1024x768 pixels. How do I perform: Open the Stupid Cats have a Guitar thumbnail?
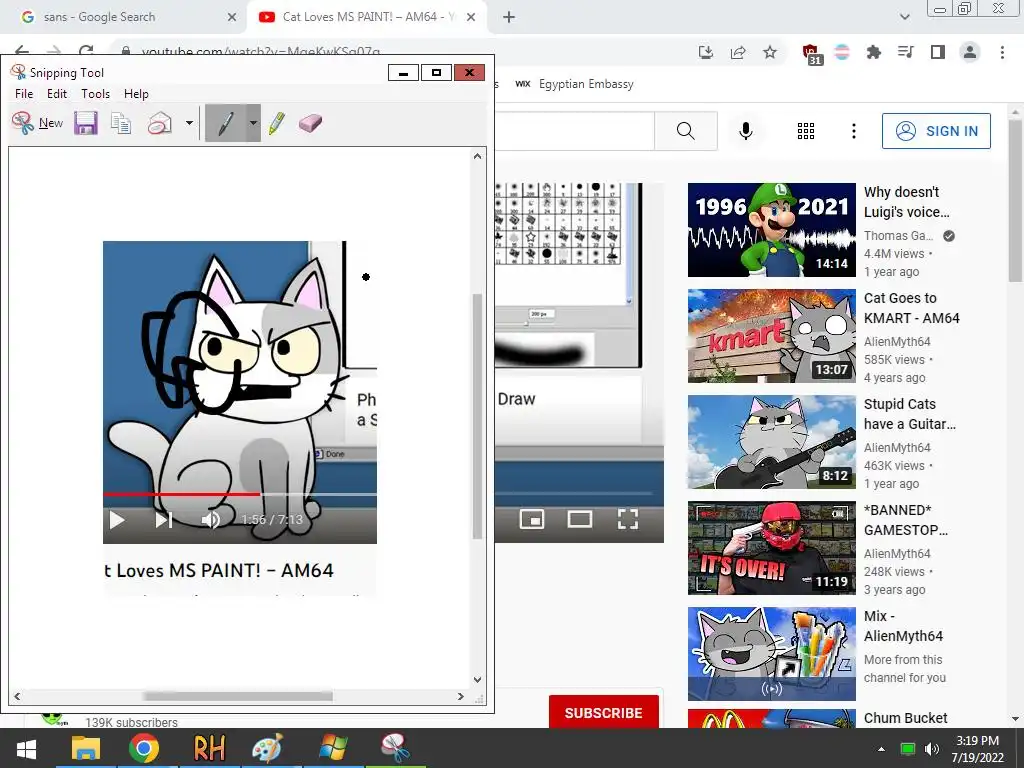coord(771,441)
